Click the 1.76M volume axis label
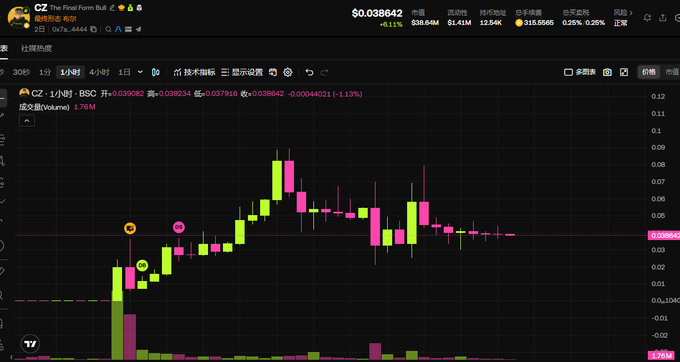The image size is (680, 362). [x=660, y=356]
